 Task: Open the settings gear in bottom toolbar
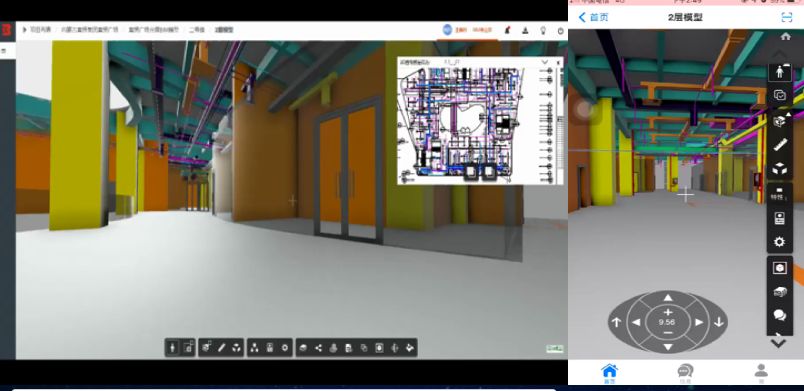[285, 348]
